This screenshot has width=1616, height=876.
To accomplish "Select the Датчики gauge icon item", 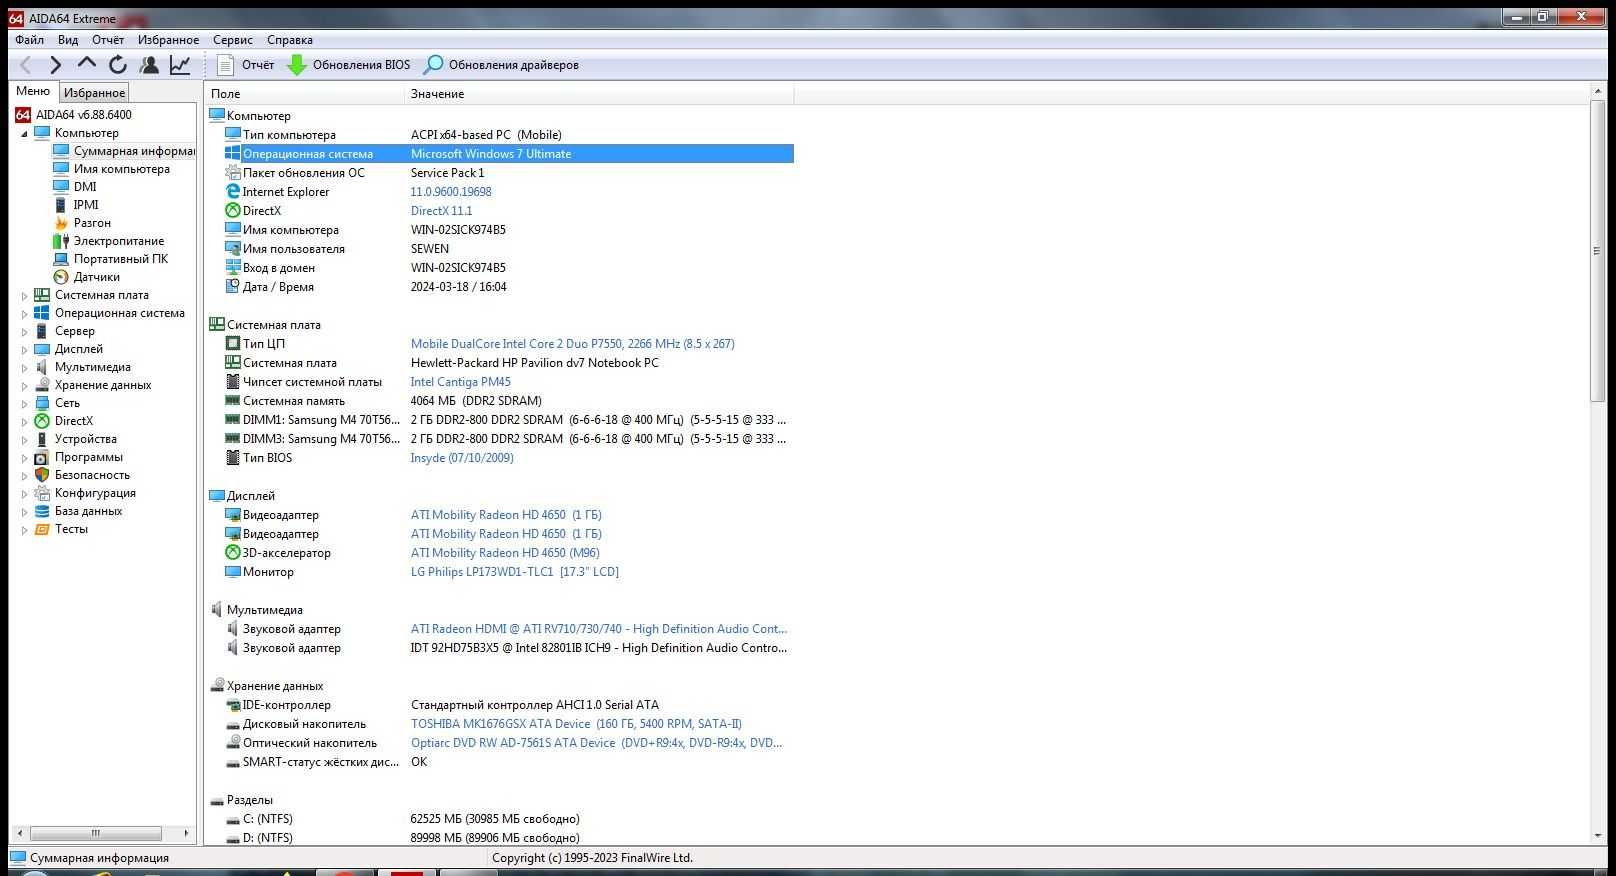I will tap(61, 277).
